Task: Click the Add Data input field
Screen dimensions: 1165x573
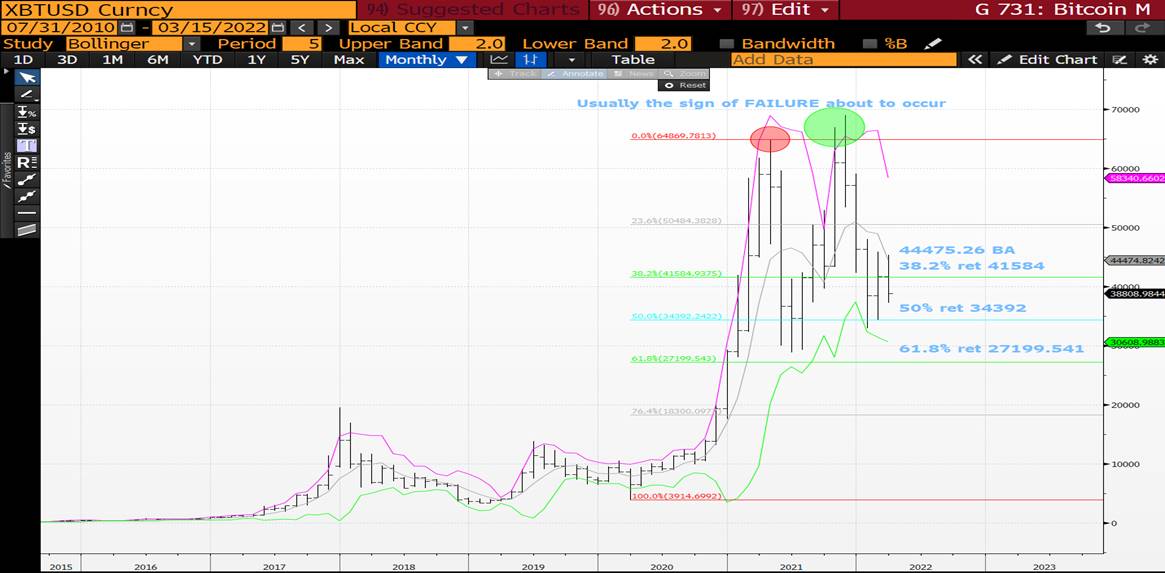Action: (x=843, y=59)
